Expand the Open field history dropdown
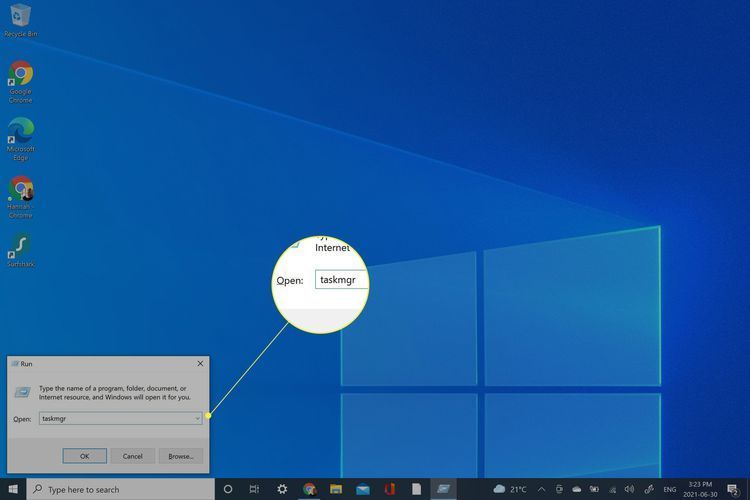 (197, 418)
